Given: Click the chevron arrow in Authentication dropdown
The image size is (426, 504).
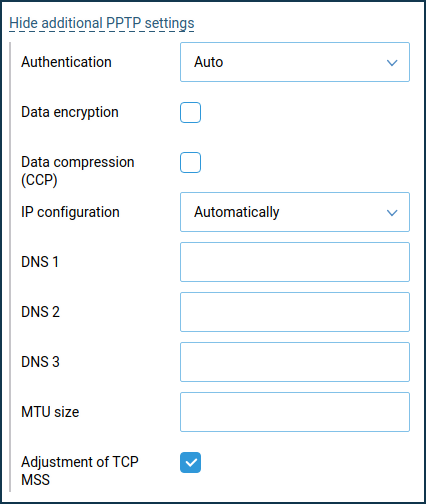Looking at the screenshot, I should [x=392, y=63].
